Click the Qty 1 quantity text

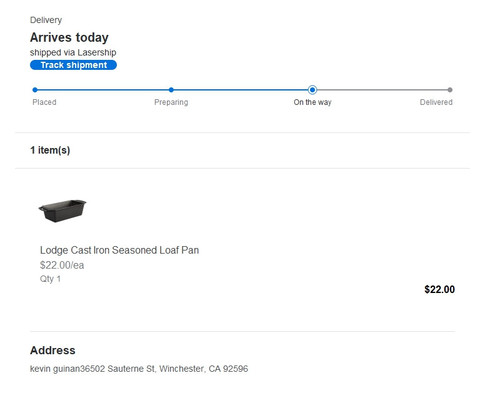50,279
